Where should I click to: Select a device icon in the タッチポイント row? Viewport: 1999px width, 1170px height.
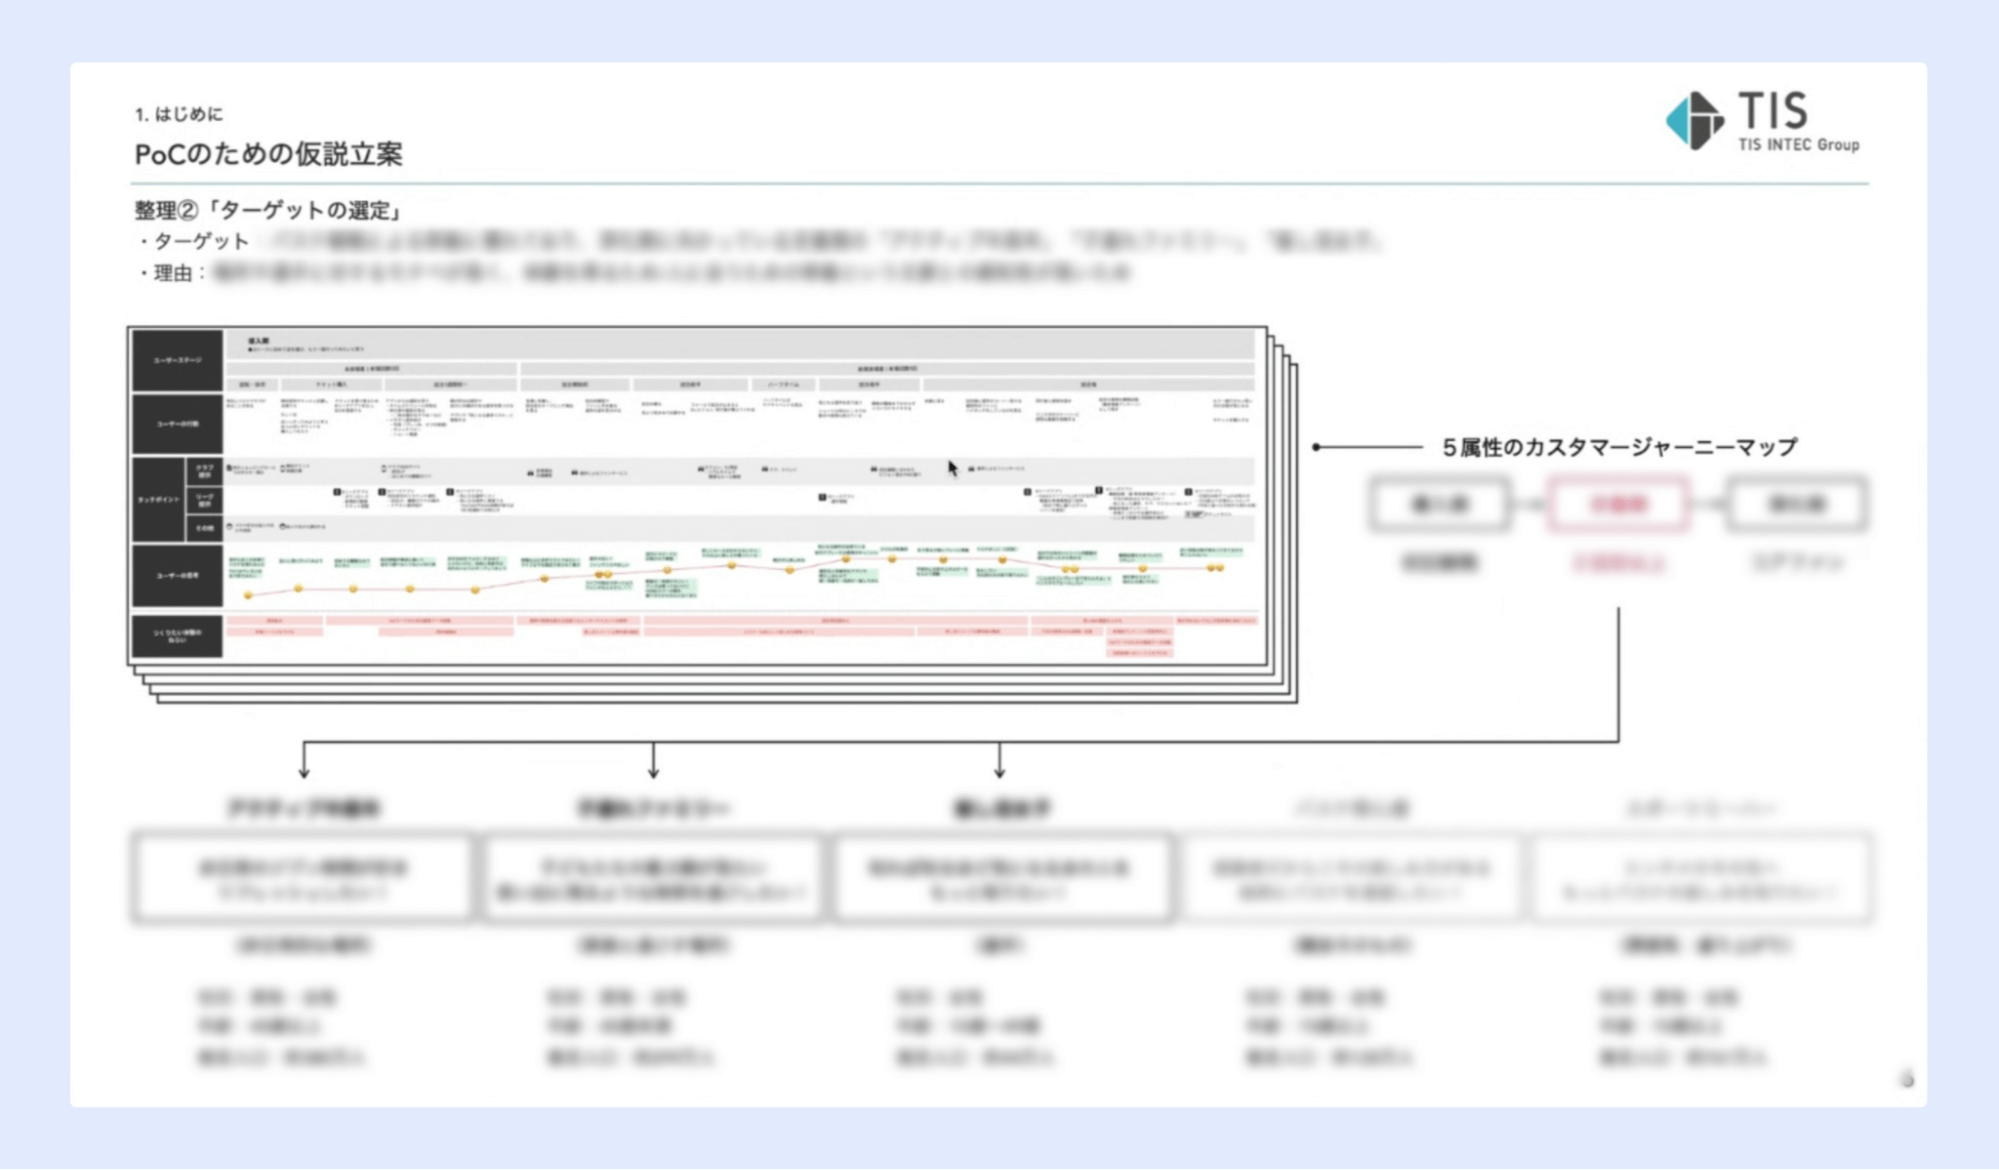[532, 472]
